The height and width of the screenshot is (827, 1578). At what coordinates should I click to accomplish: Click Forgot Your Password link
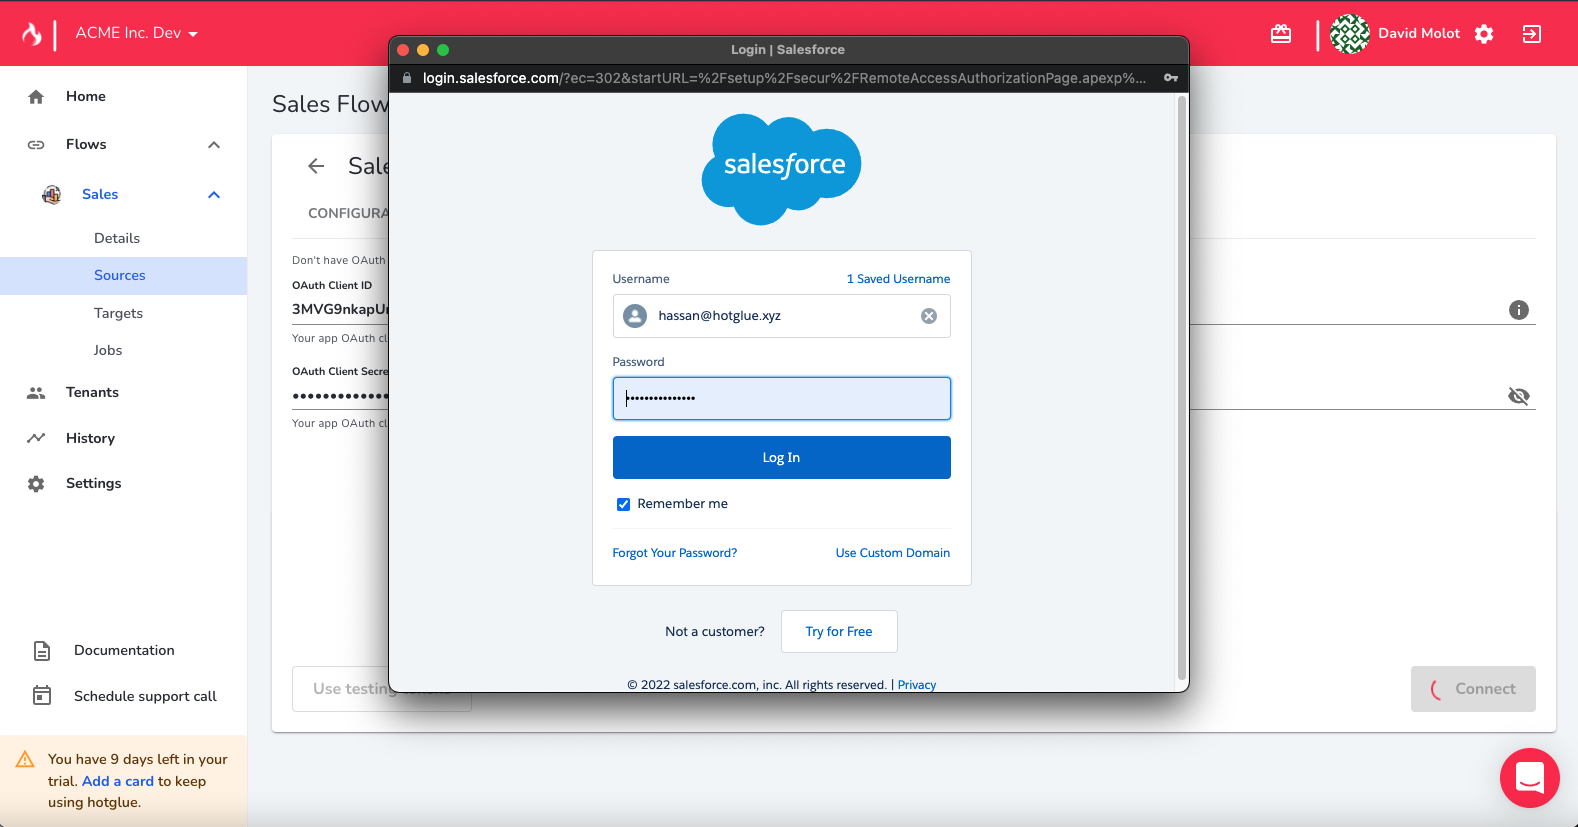point(675,553)
